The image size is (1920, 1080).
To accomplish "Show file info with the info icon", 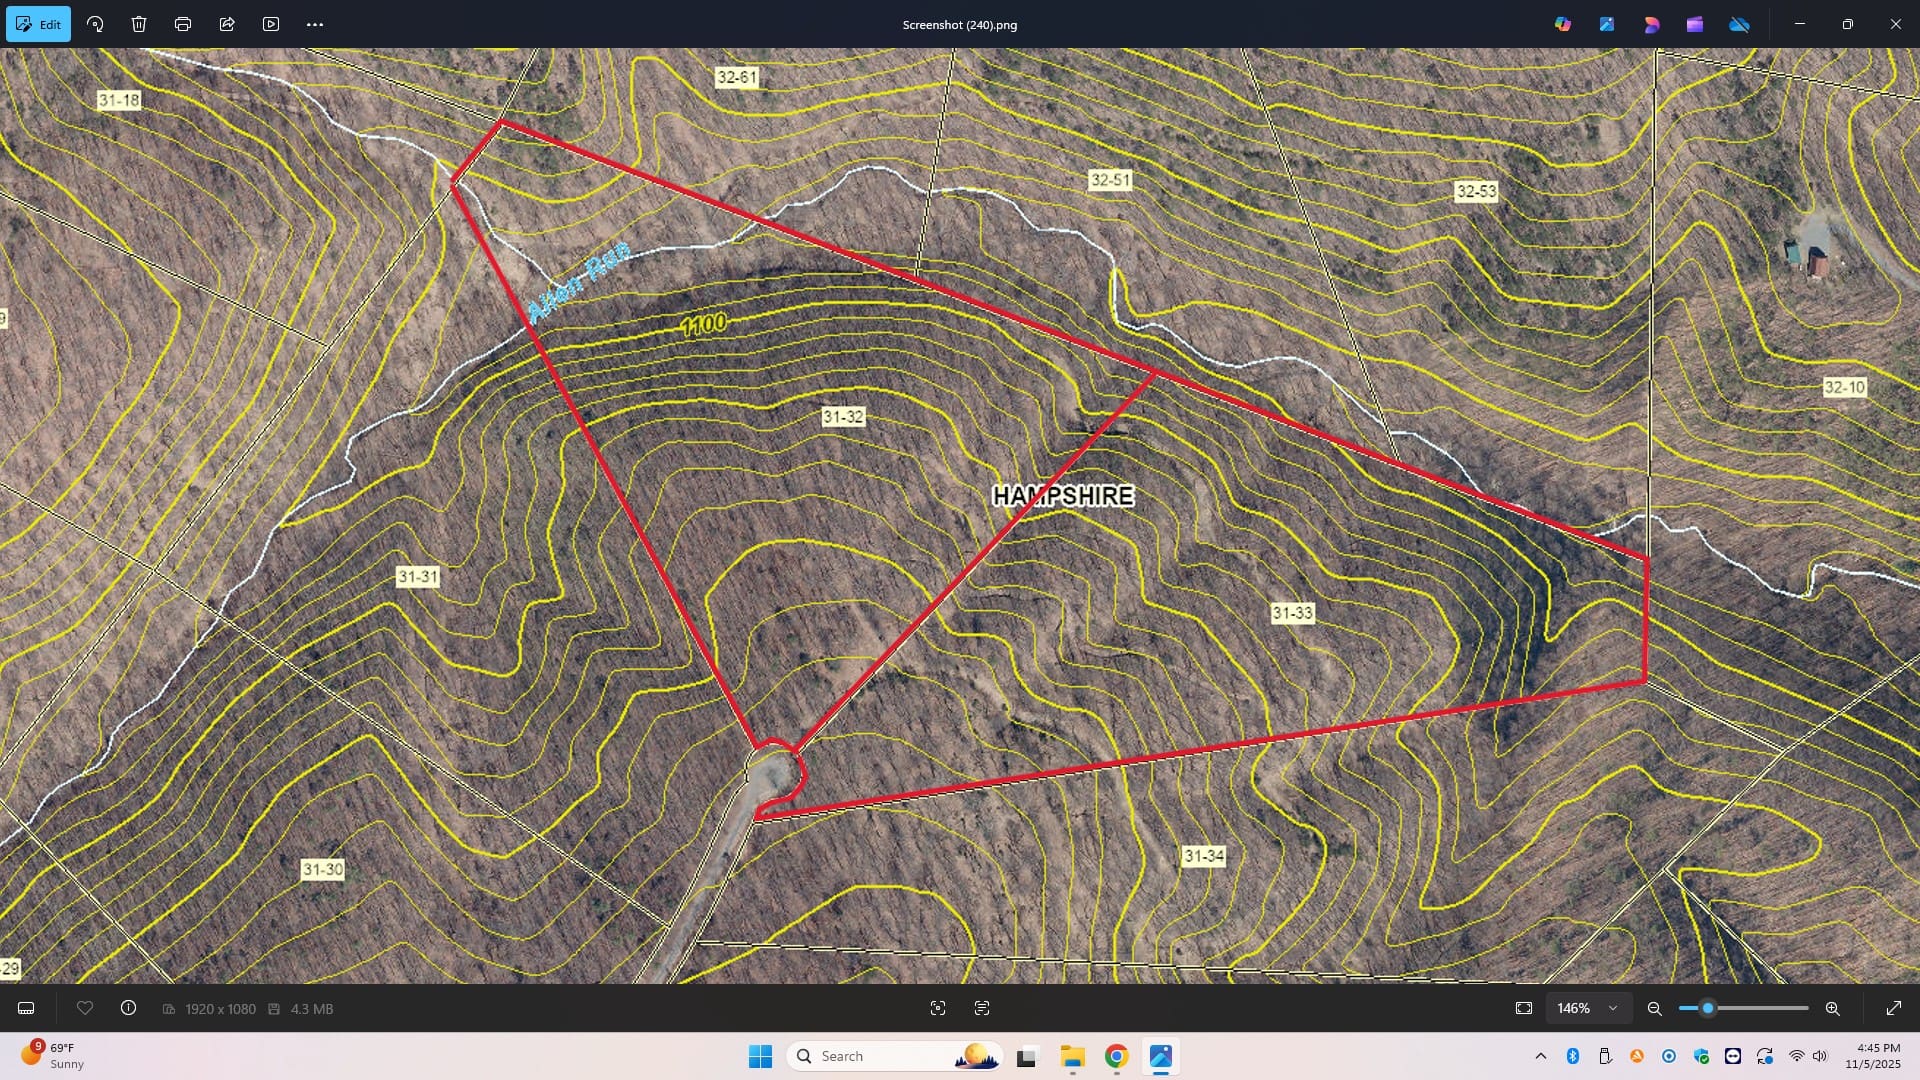I will (x=129, y=1008).
